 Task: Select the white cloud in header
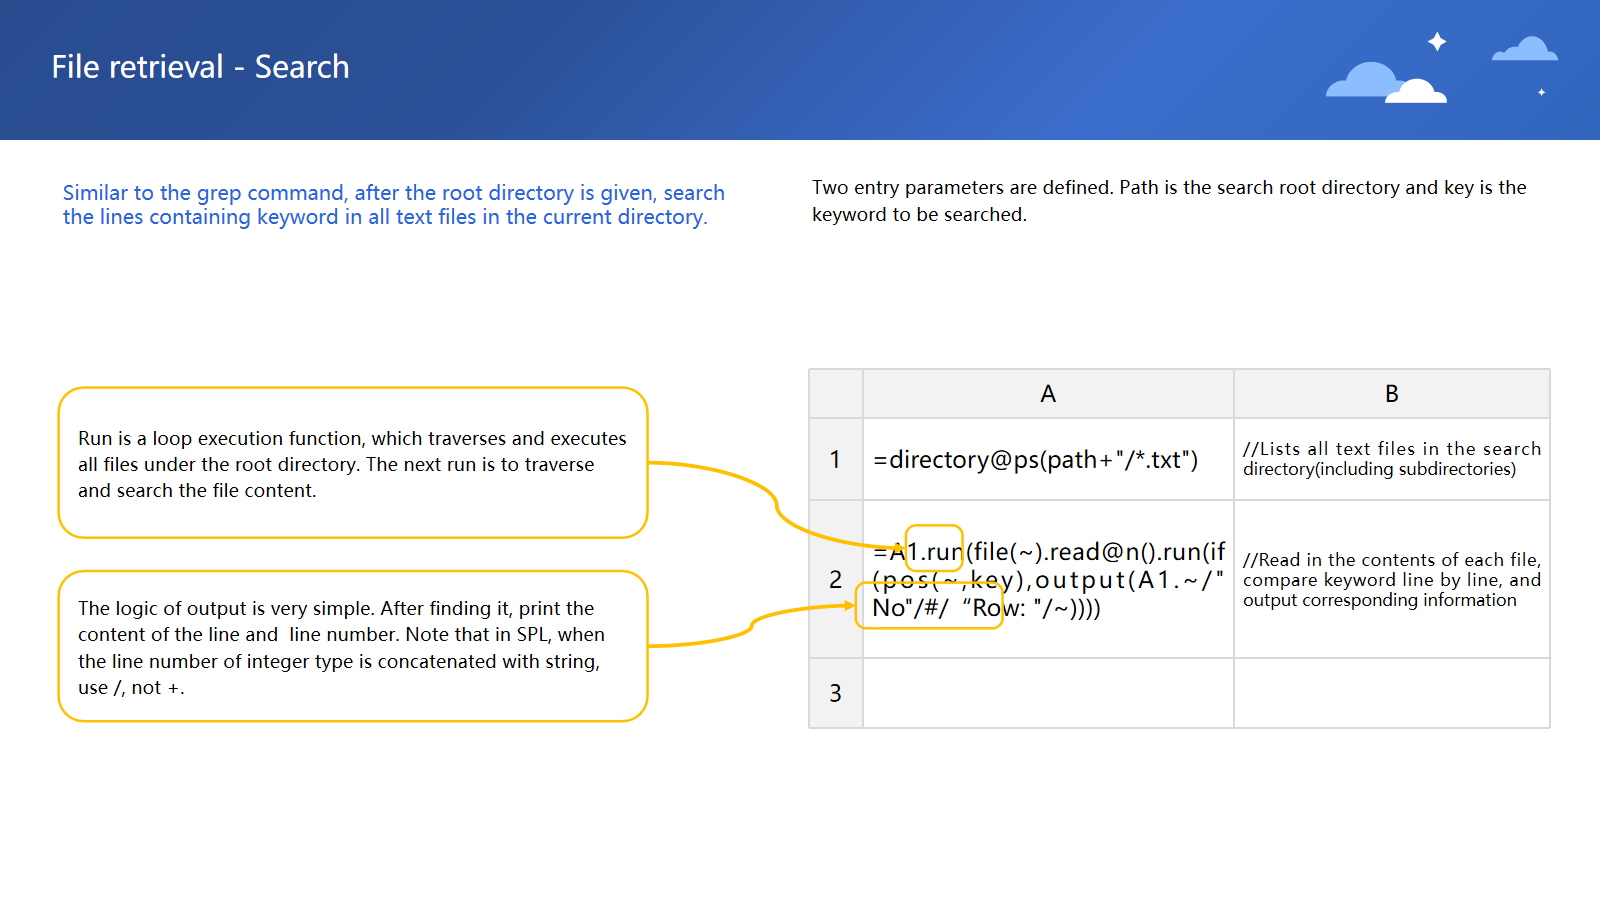point(1417,92)
